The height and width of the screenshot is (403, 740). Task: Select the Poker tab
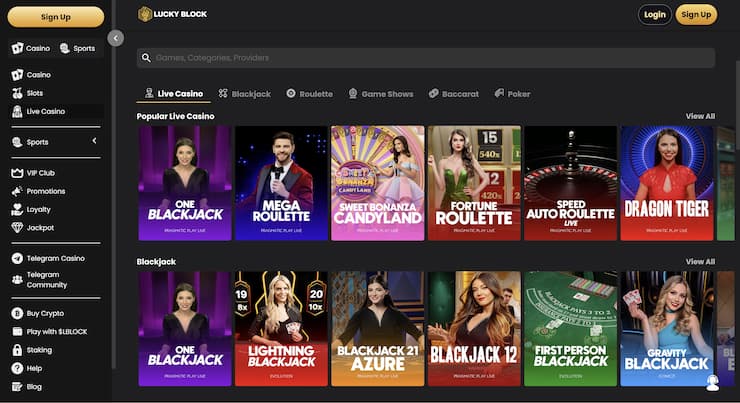[513, 93]
